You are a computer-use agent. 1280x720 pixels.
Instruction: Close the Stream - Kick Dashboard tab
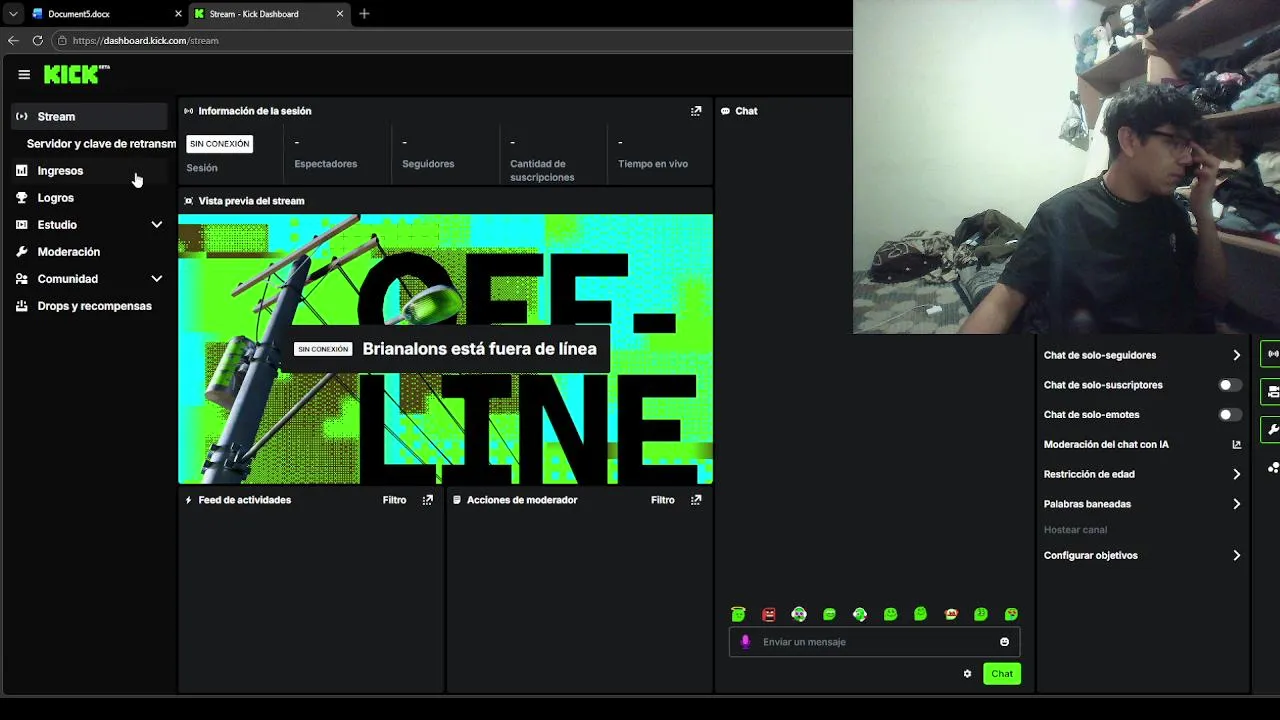click(340, 14)
